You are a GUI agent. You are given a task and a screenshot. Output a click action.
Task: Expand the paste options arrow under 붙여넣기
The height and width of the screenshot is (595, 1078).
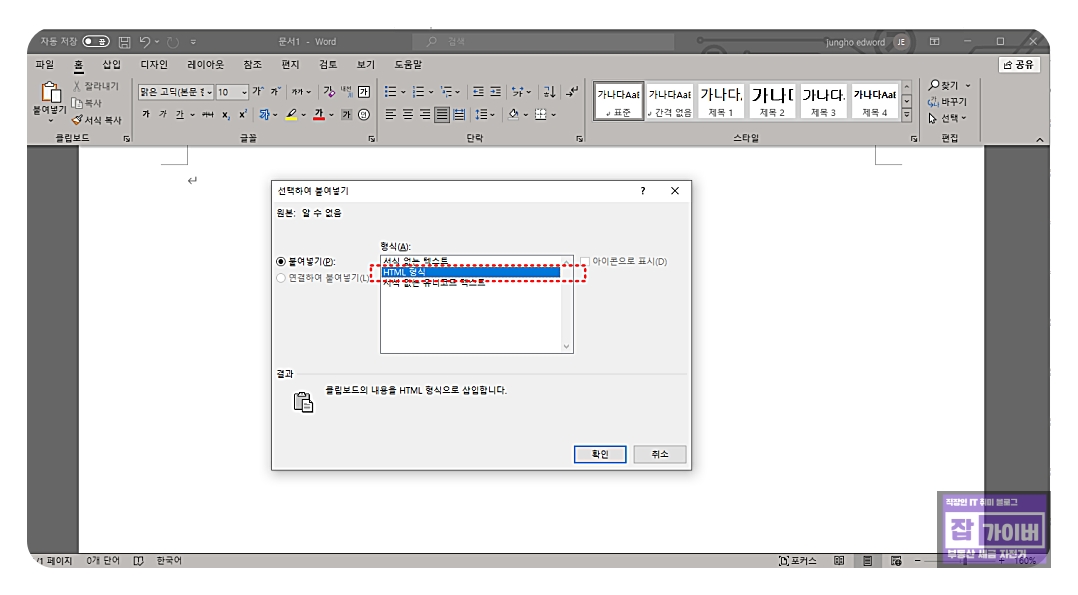(50, 120)
